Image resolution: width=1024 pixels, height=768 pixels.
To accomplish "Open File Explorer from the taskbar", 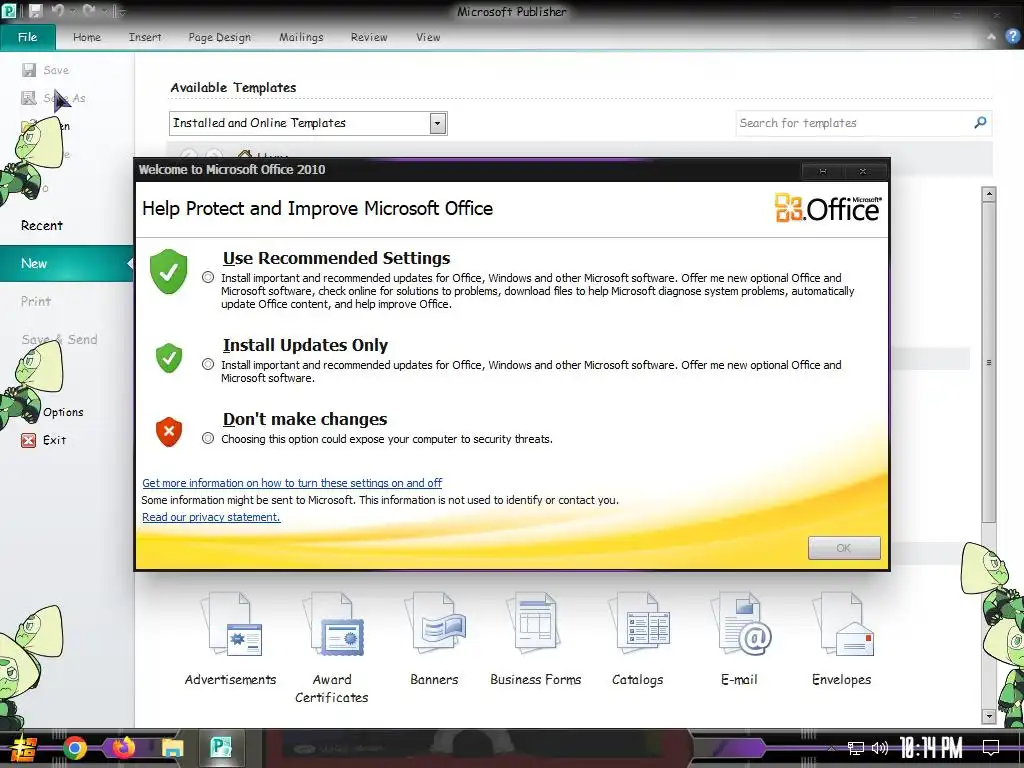I will point(172,748).
